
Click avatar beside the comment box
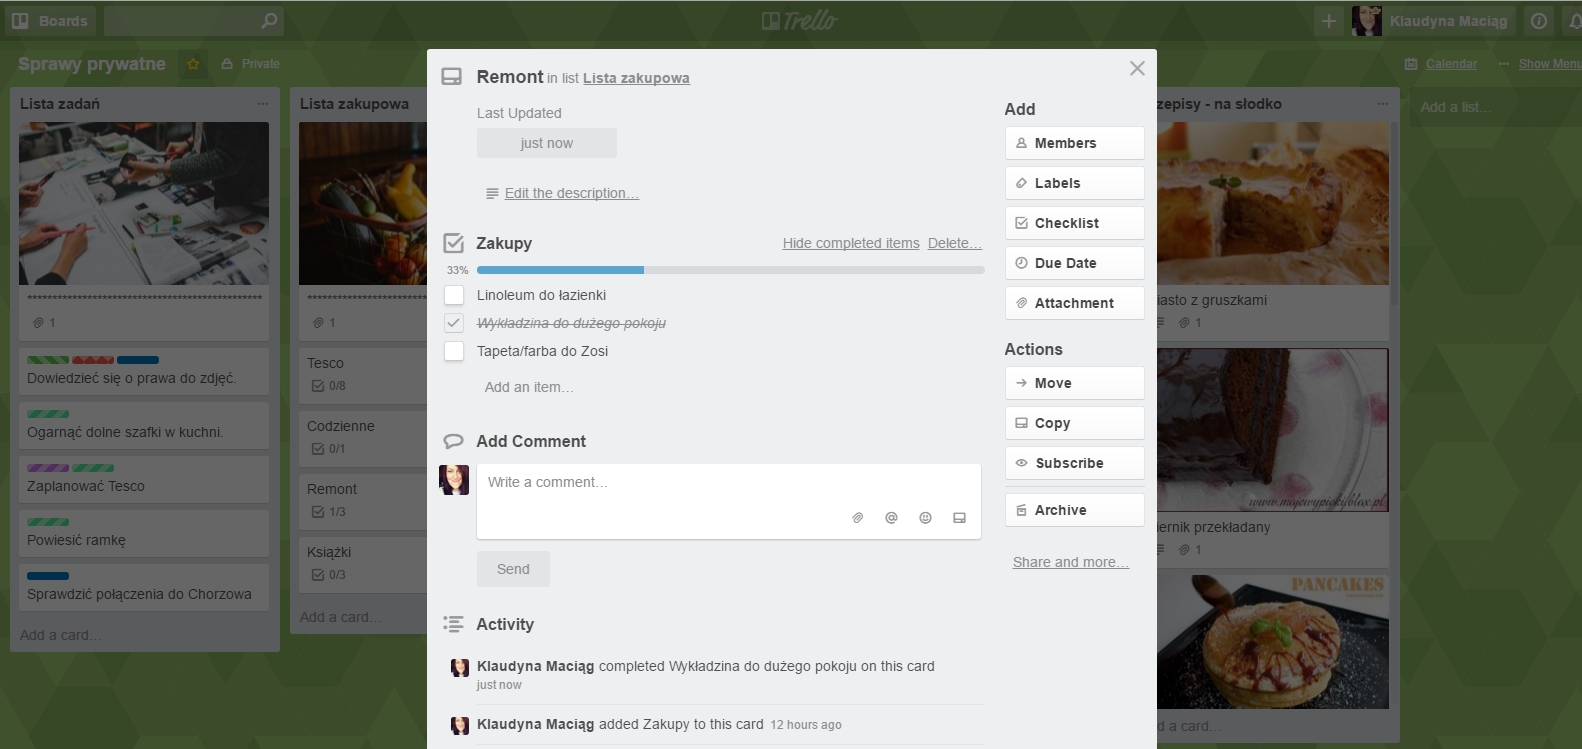pos(454,480)
